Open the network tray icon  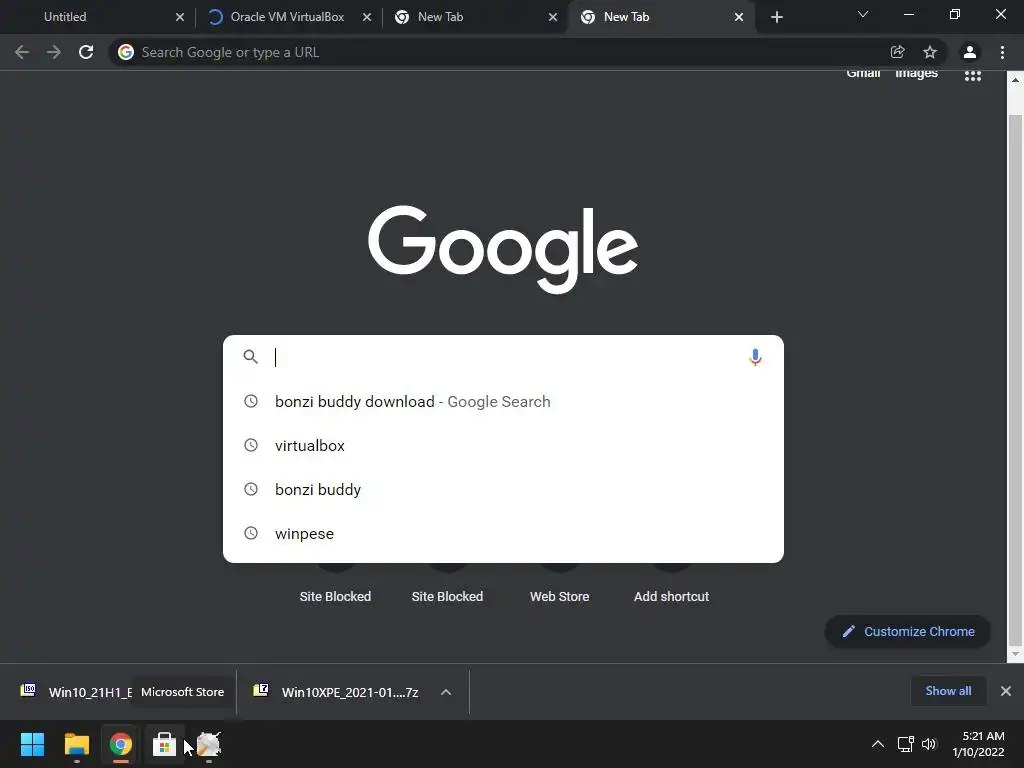tap(905, 744)
